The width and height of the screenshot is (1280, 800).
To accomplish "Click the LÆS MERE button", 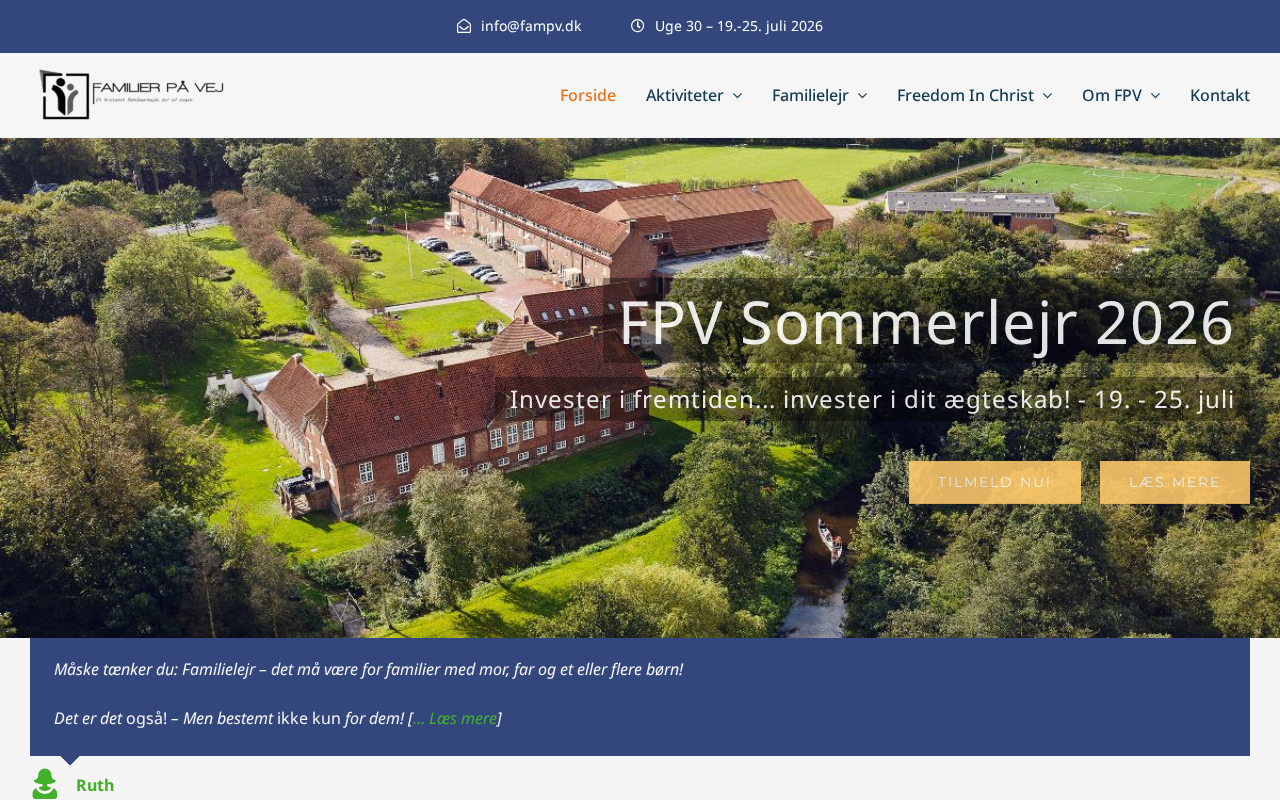I will point(1175,482).
